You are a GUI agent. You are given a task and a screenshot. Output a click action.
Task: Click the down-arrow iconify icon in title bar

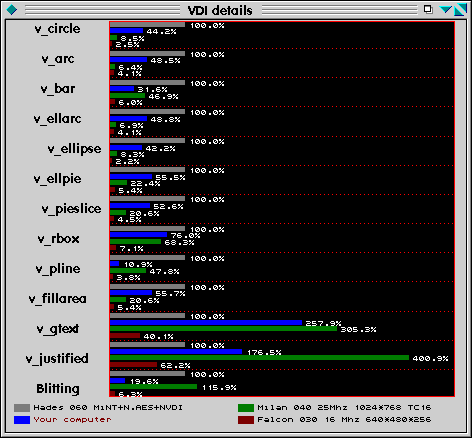pos(445,10)
